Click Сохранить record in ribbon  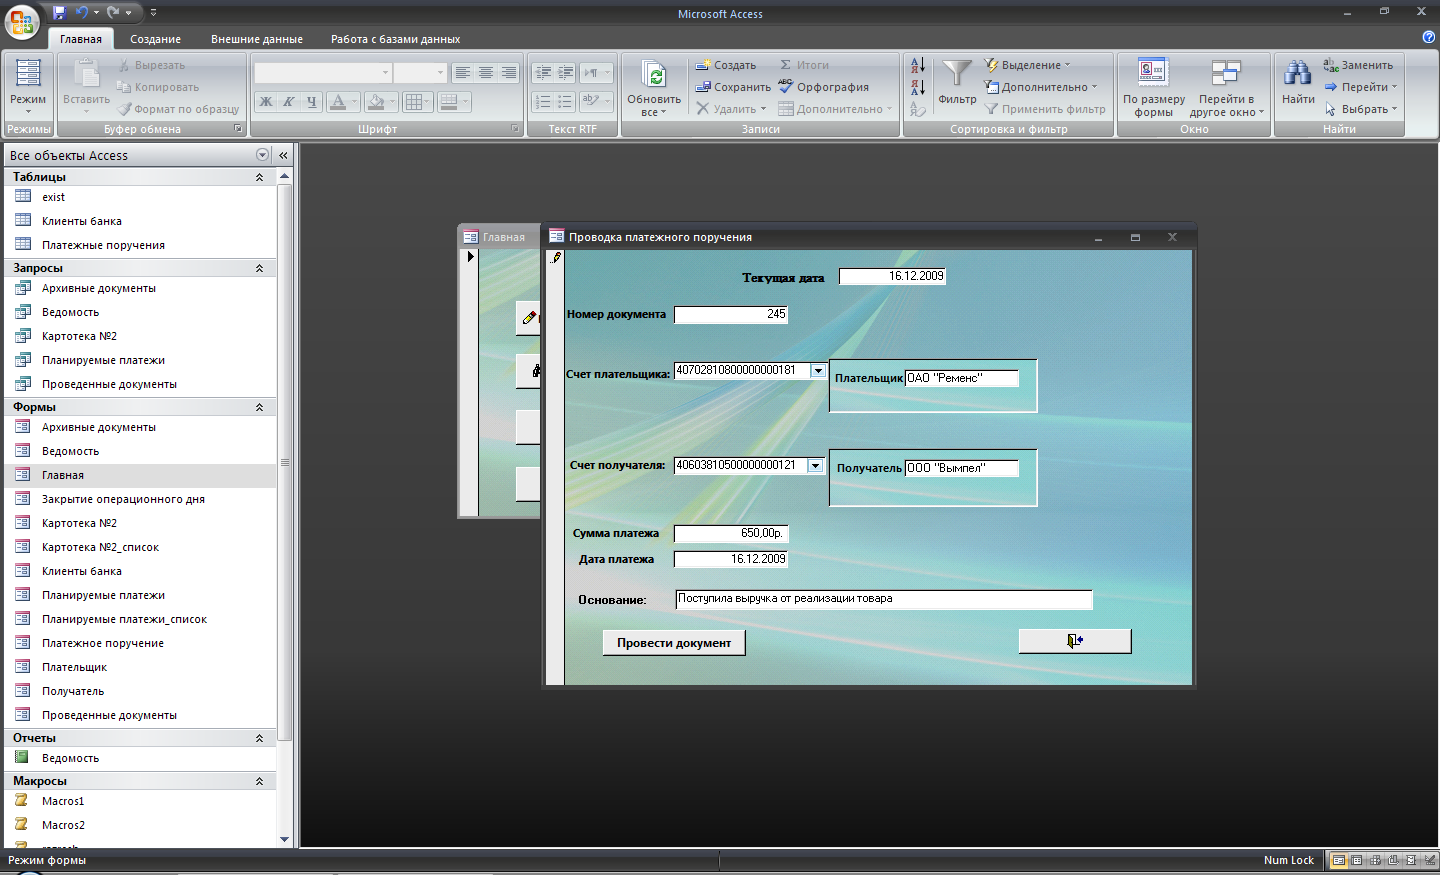tap(733, 87)
